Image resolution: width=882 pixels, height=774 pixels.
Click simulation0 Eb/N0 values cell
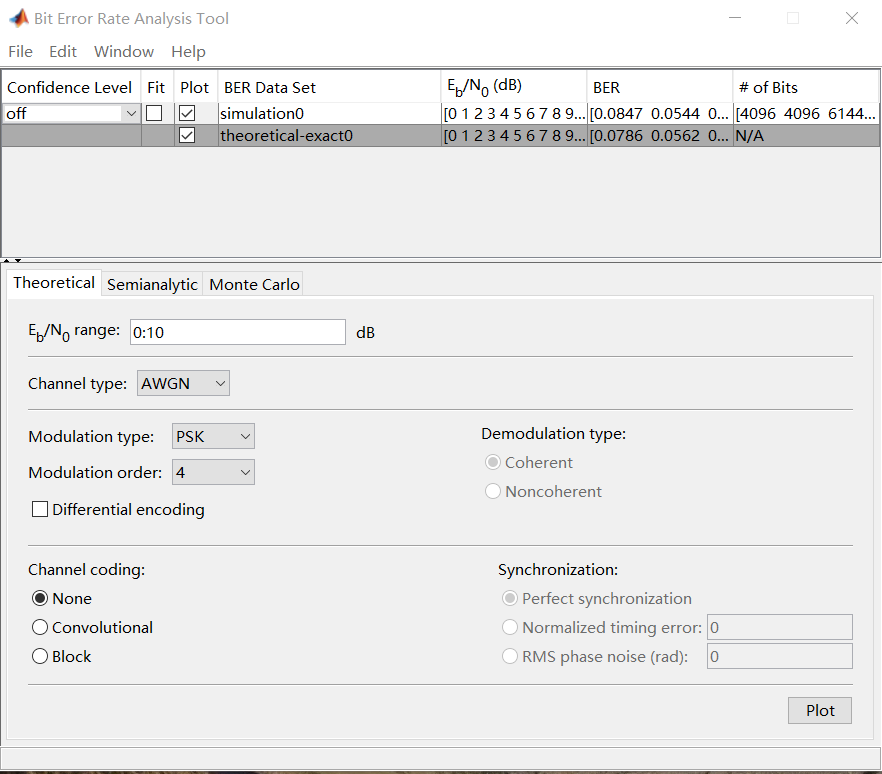514,114
